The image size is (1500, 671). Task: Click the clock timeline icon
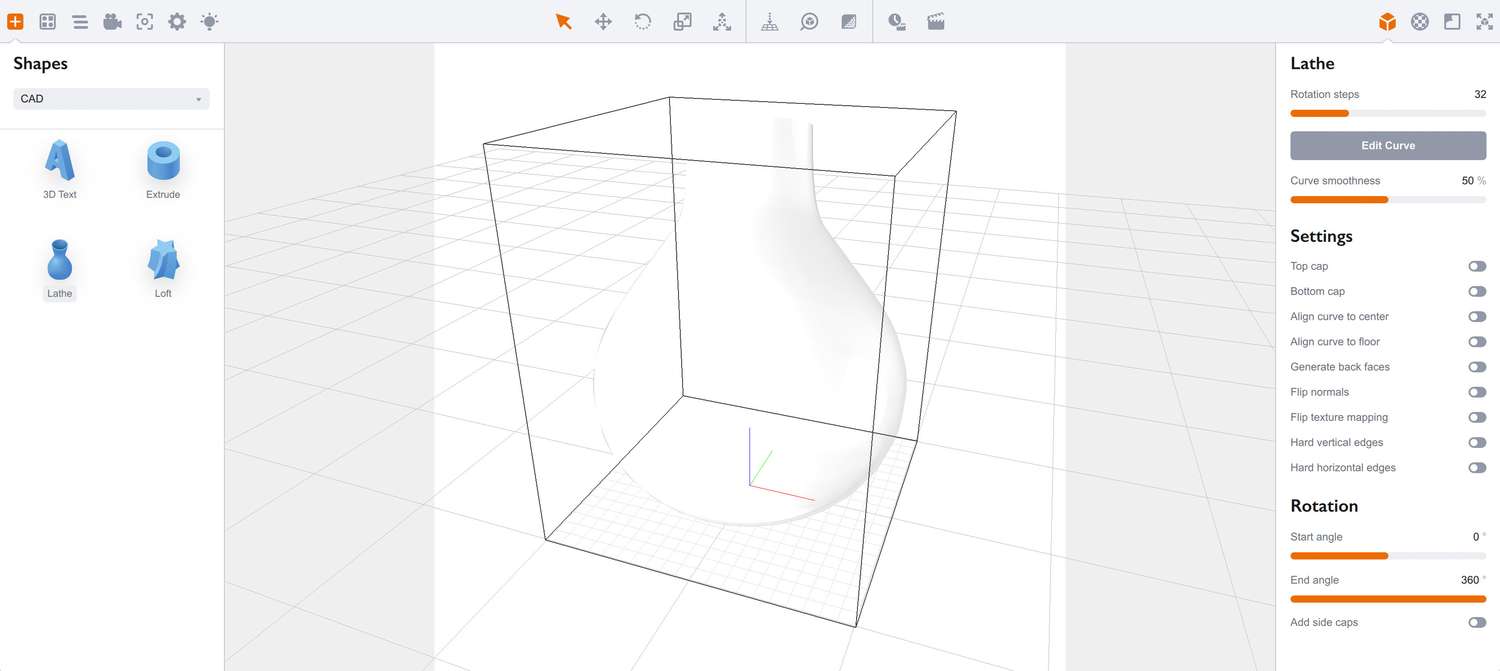coord(897,21)
